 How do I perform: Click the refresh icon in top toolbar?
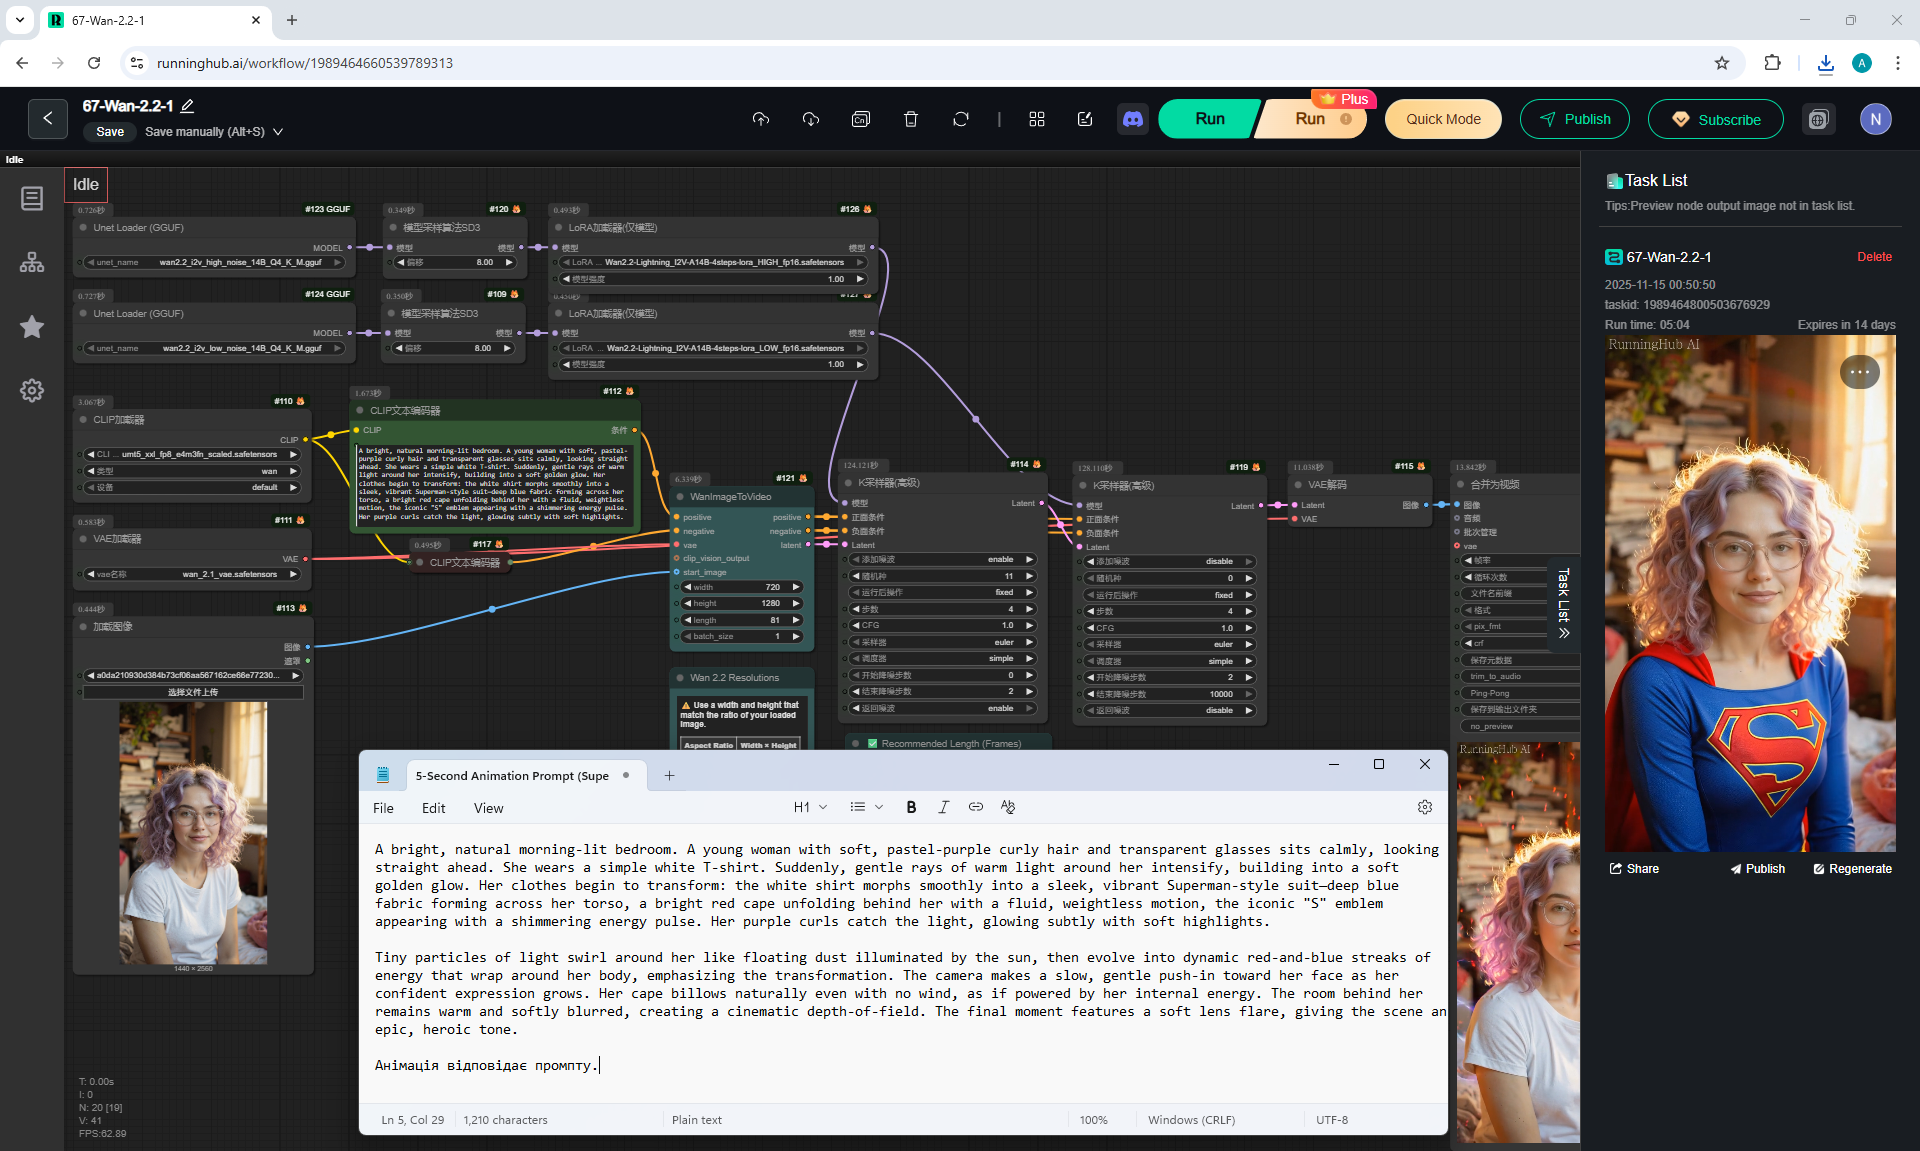click(961, 119)
